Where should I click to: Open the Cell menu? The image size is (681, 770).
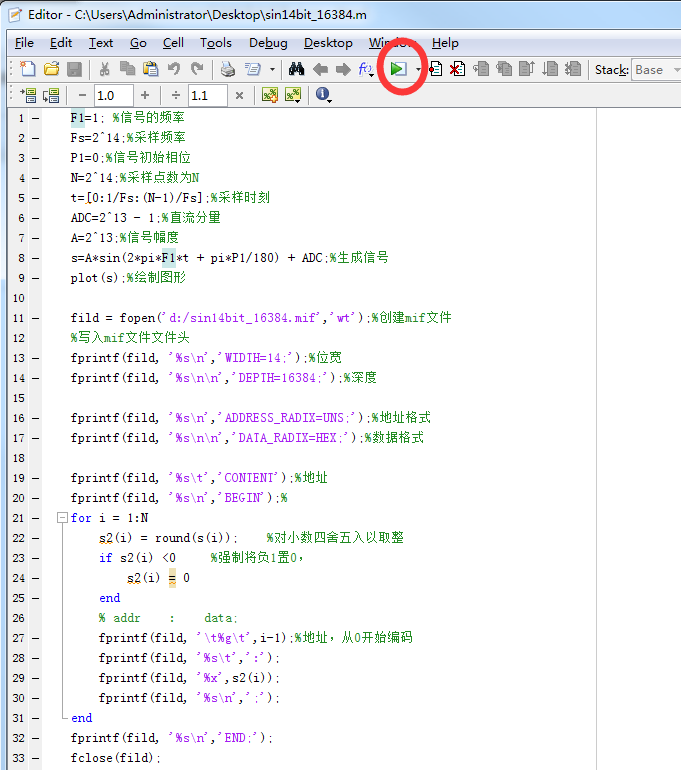click(173, 43)
